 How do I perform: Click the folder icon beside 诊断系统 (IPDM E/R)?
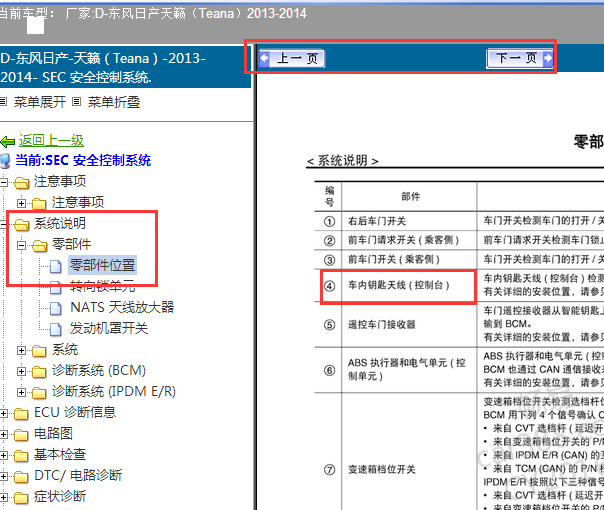40,393
